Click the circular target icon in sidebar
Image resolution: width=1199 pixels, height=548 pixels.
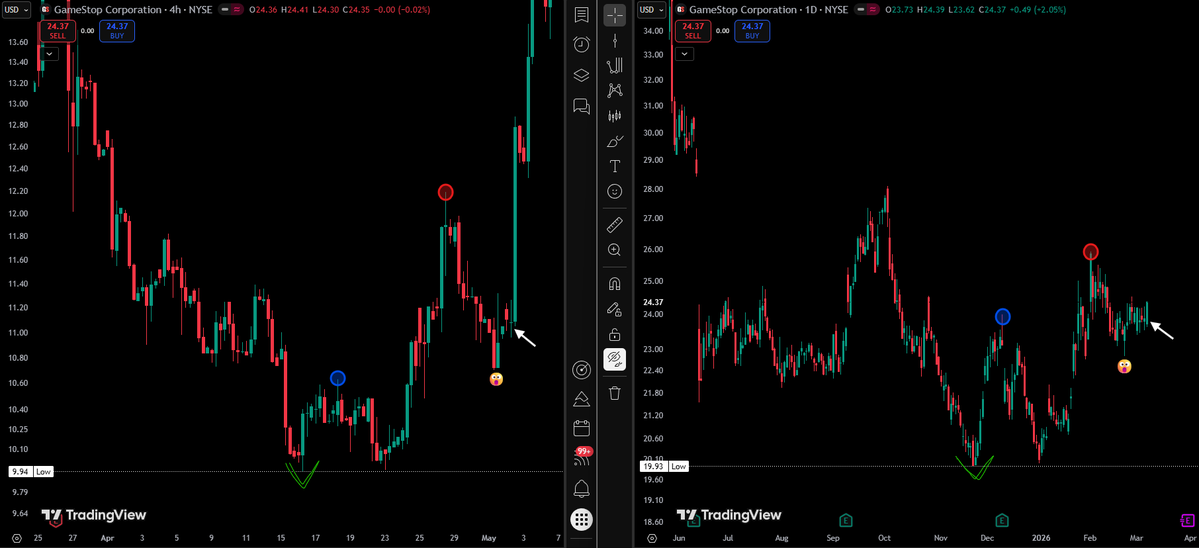point(581,371)
